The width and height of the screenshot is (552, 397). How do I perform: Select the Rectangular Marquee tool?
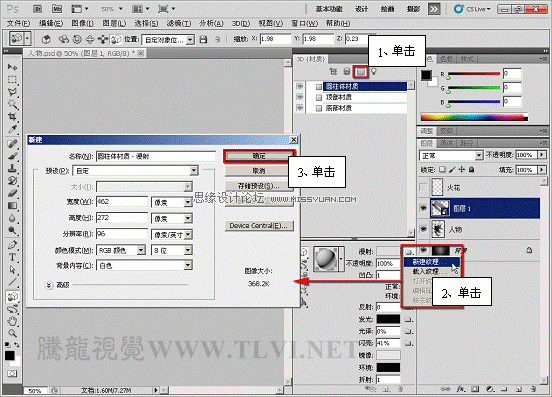click(x=12, y=79)
